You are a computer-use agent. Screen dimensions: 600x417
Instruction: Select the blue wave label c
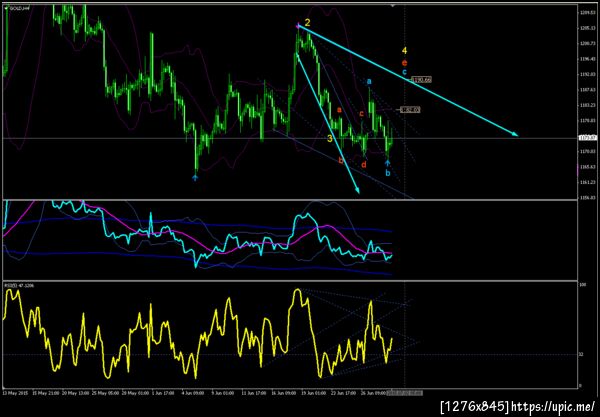404,72
